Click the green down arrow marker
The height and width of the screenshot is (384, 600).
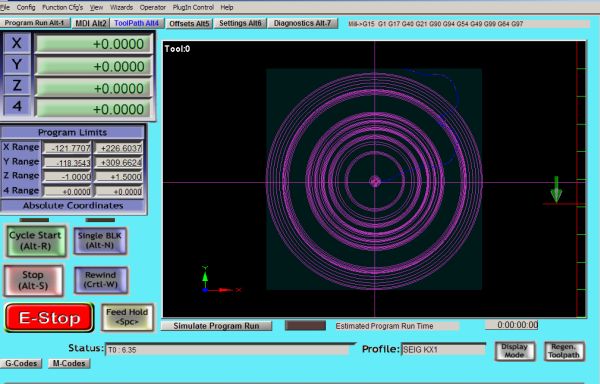pyautogui.click(x=556, y=189)
